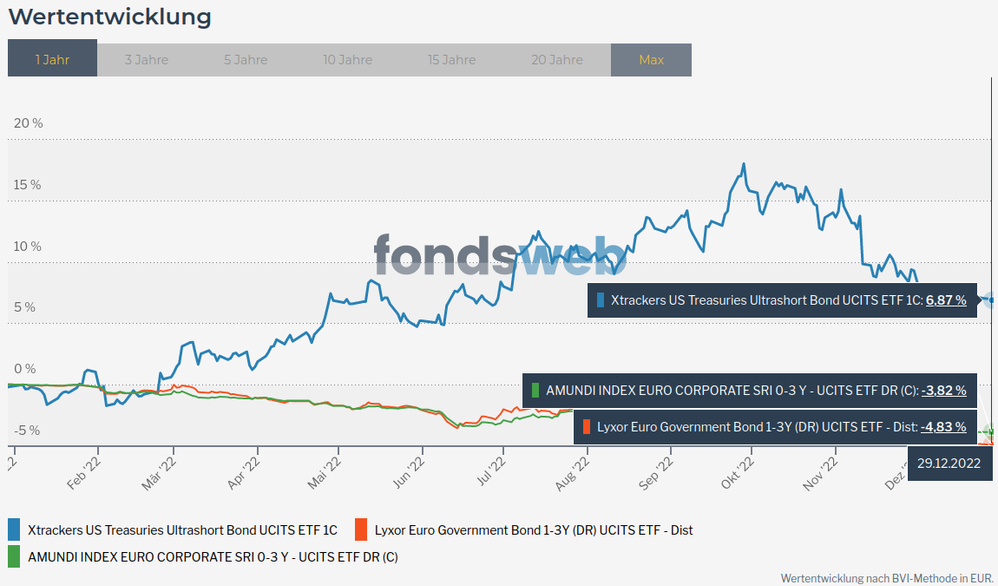Viewport: 998px width, 586px height.
Task: Toggle AMUNDI INDEX EURO CORPORATE legend entry
Action: coord(212,556)
